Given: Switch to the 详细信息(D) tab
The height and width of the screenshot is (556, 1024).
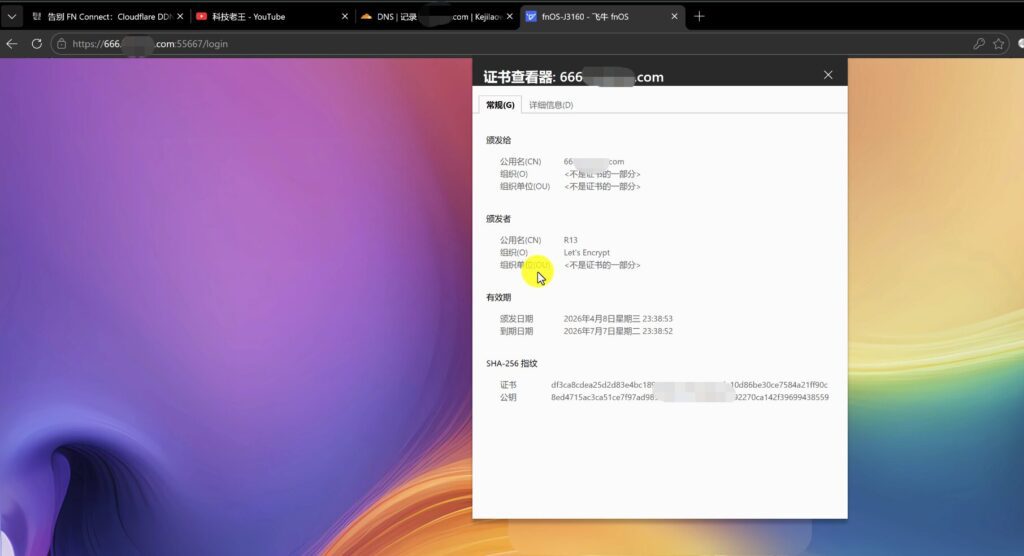Looking at the screenshot, I should (551, 105).
